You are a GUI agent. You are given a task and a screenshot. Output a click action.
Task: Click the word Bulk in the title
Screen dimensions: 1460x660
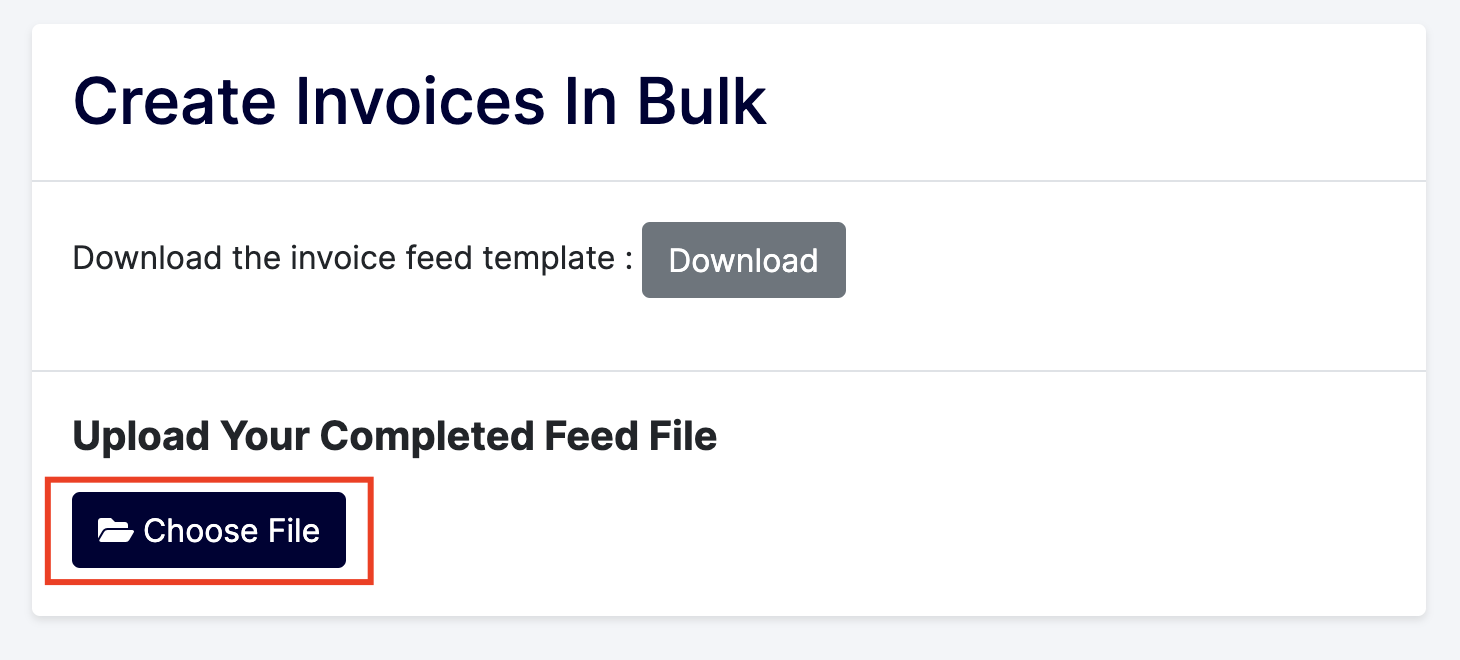pyautogui.click(x=702, y=101)
